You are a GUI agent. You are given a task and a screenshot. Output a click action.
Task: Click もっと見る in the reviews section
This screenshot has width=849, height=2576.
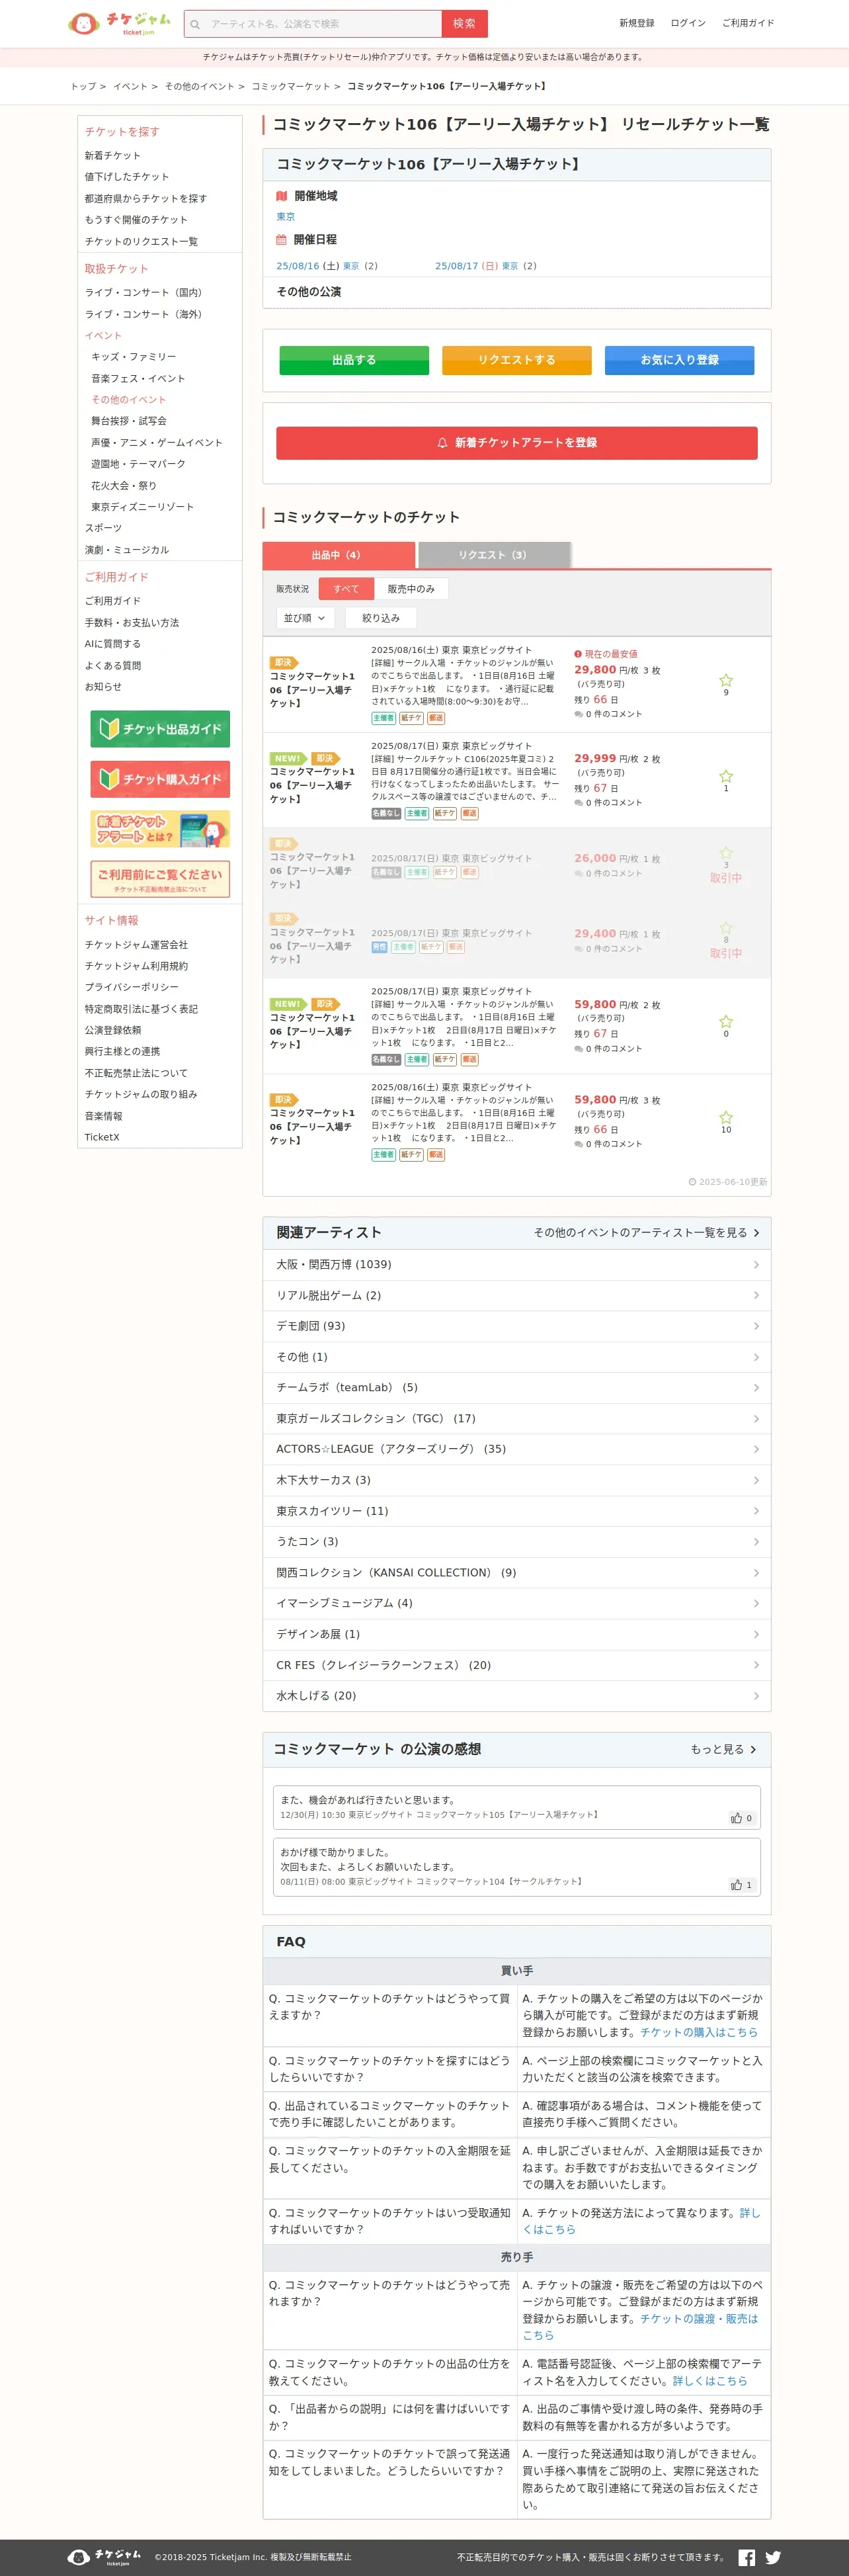coord(723,1749)
